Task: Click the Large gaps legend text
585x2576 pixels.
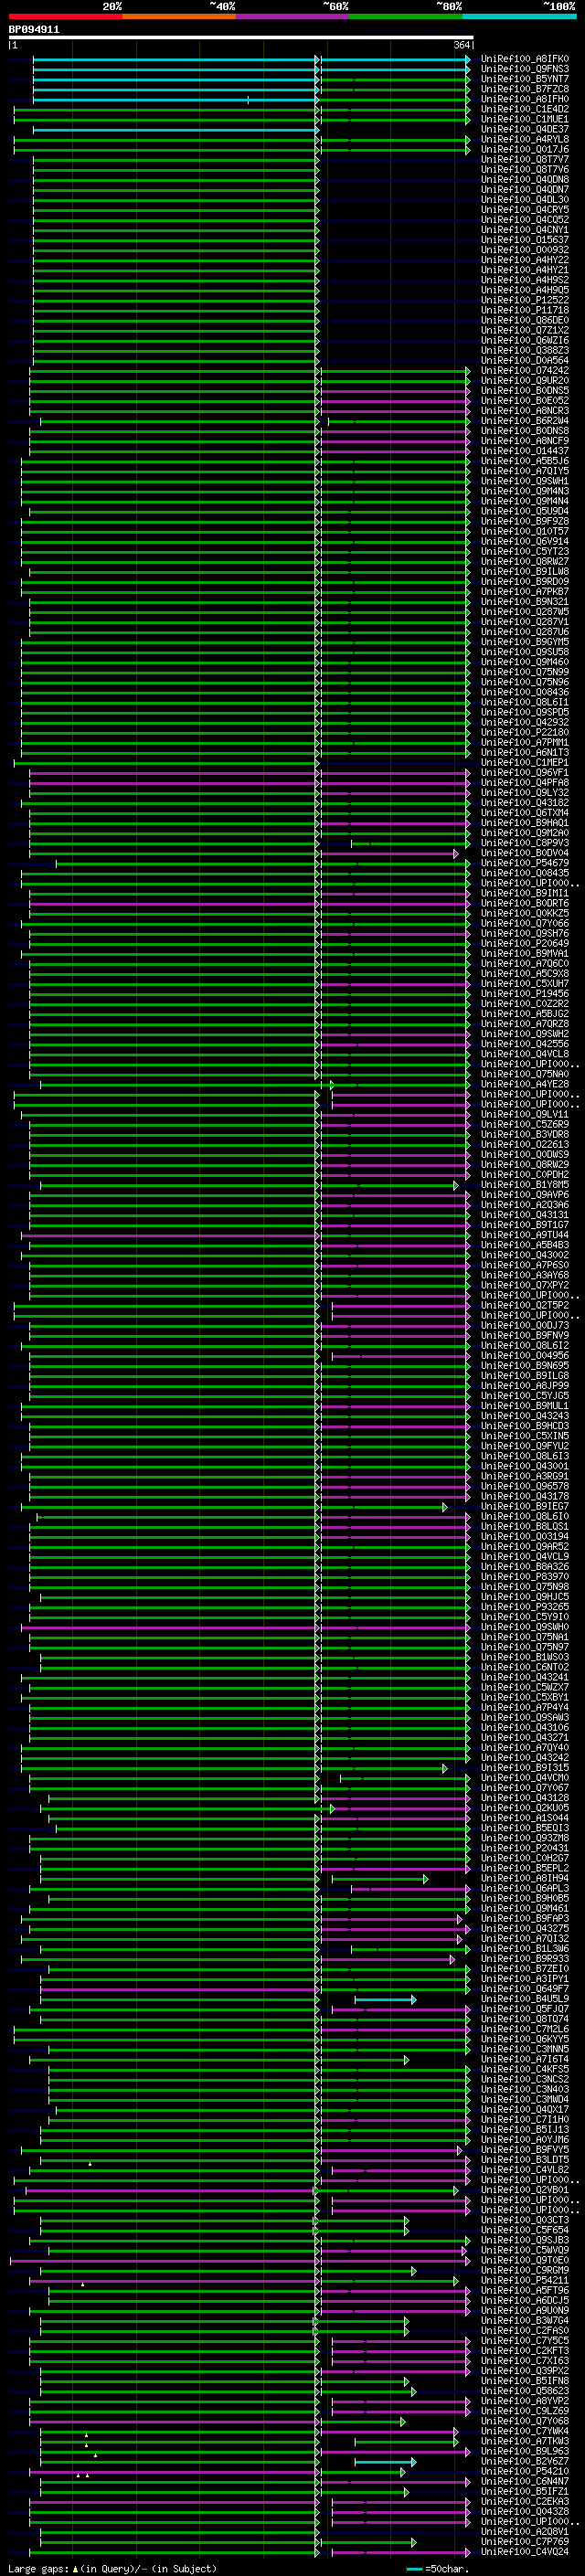Action: click(x=112, y=2569)
